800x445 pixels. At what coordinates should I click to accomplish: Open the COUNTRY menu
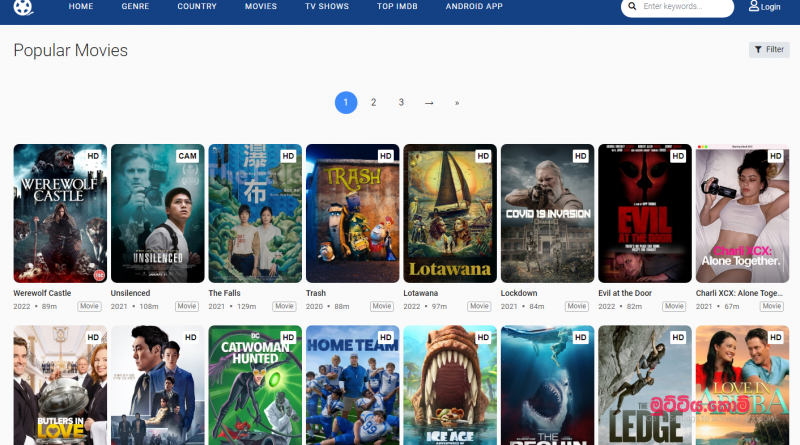[197, 7]
